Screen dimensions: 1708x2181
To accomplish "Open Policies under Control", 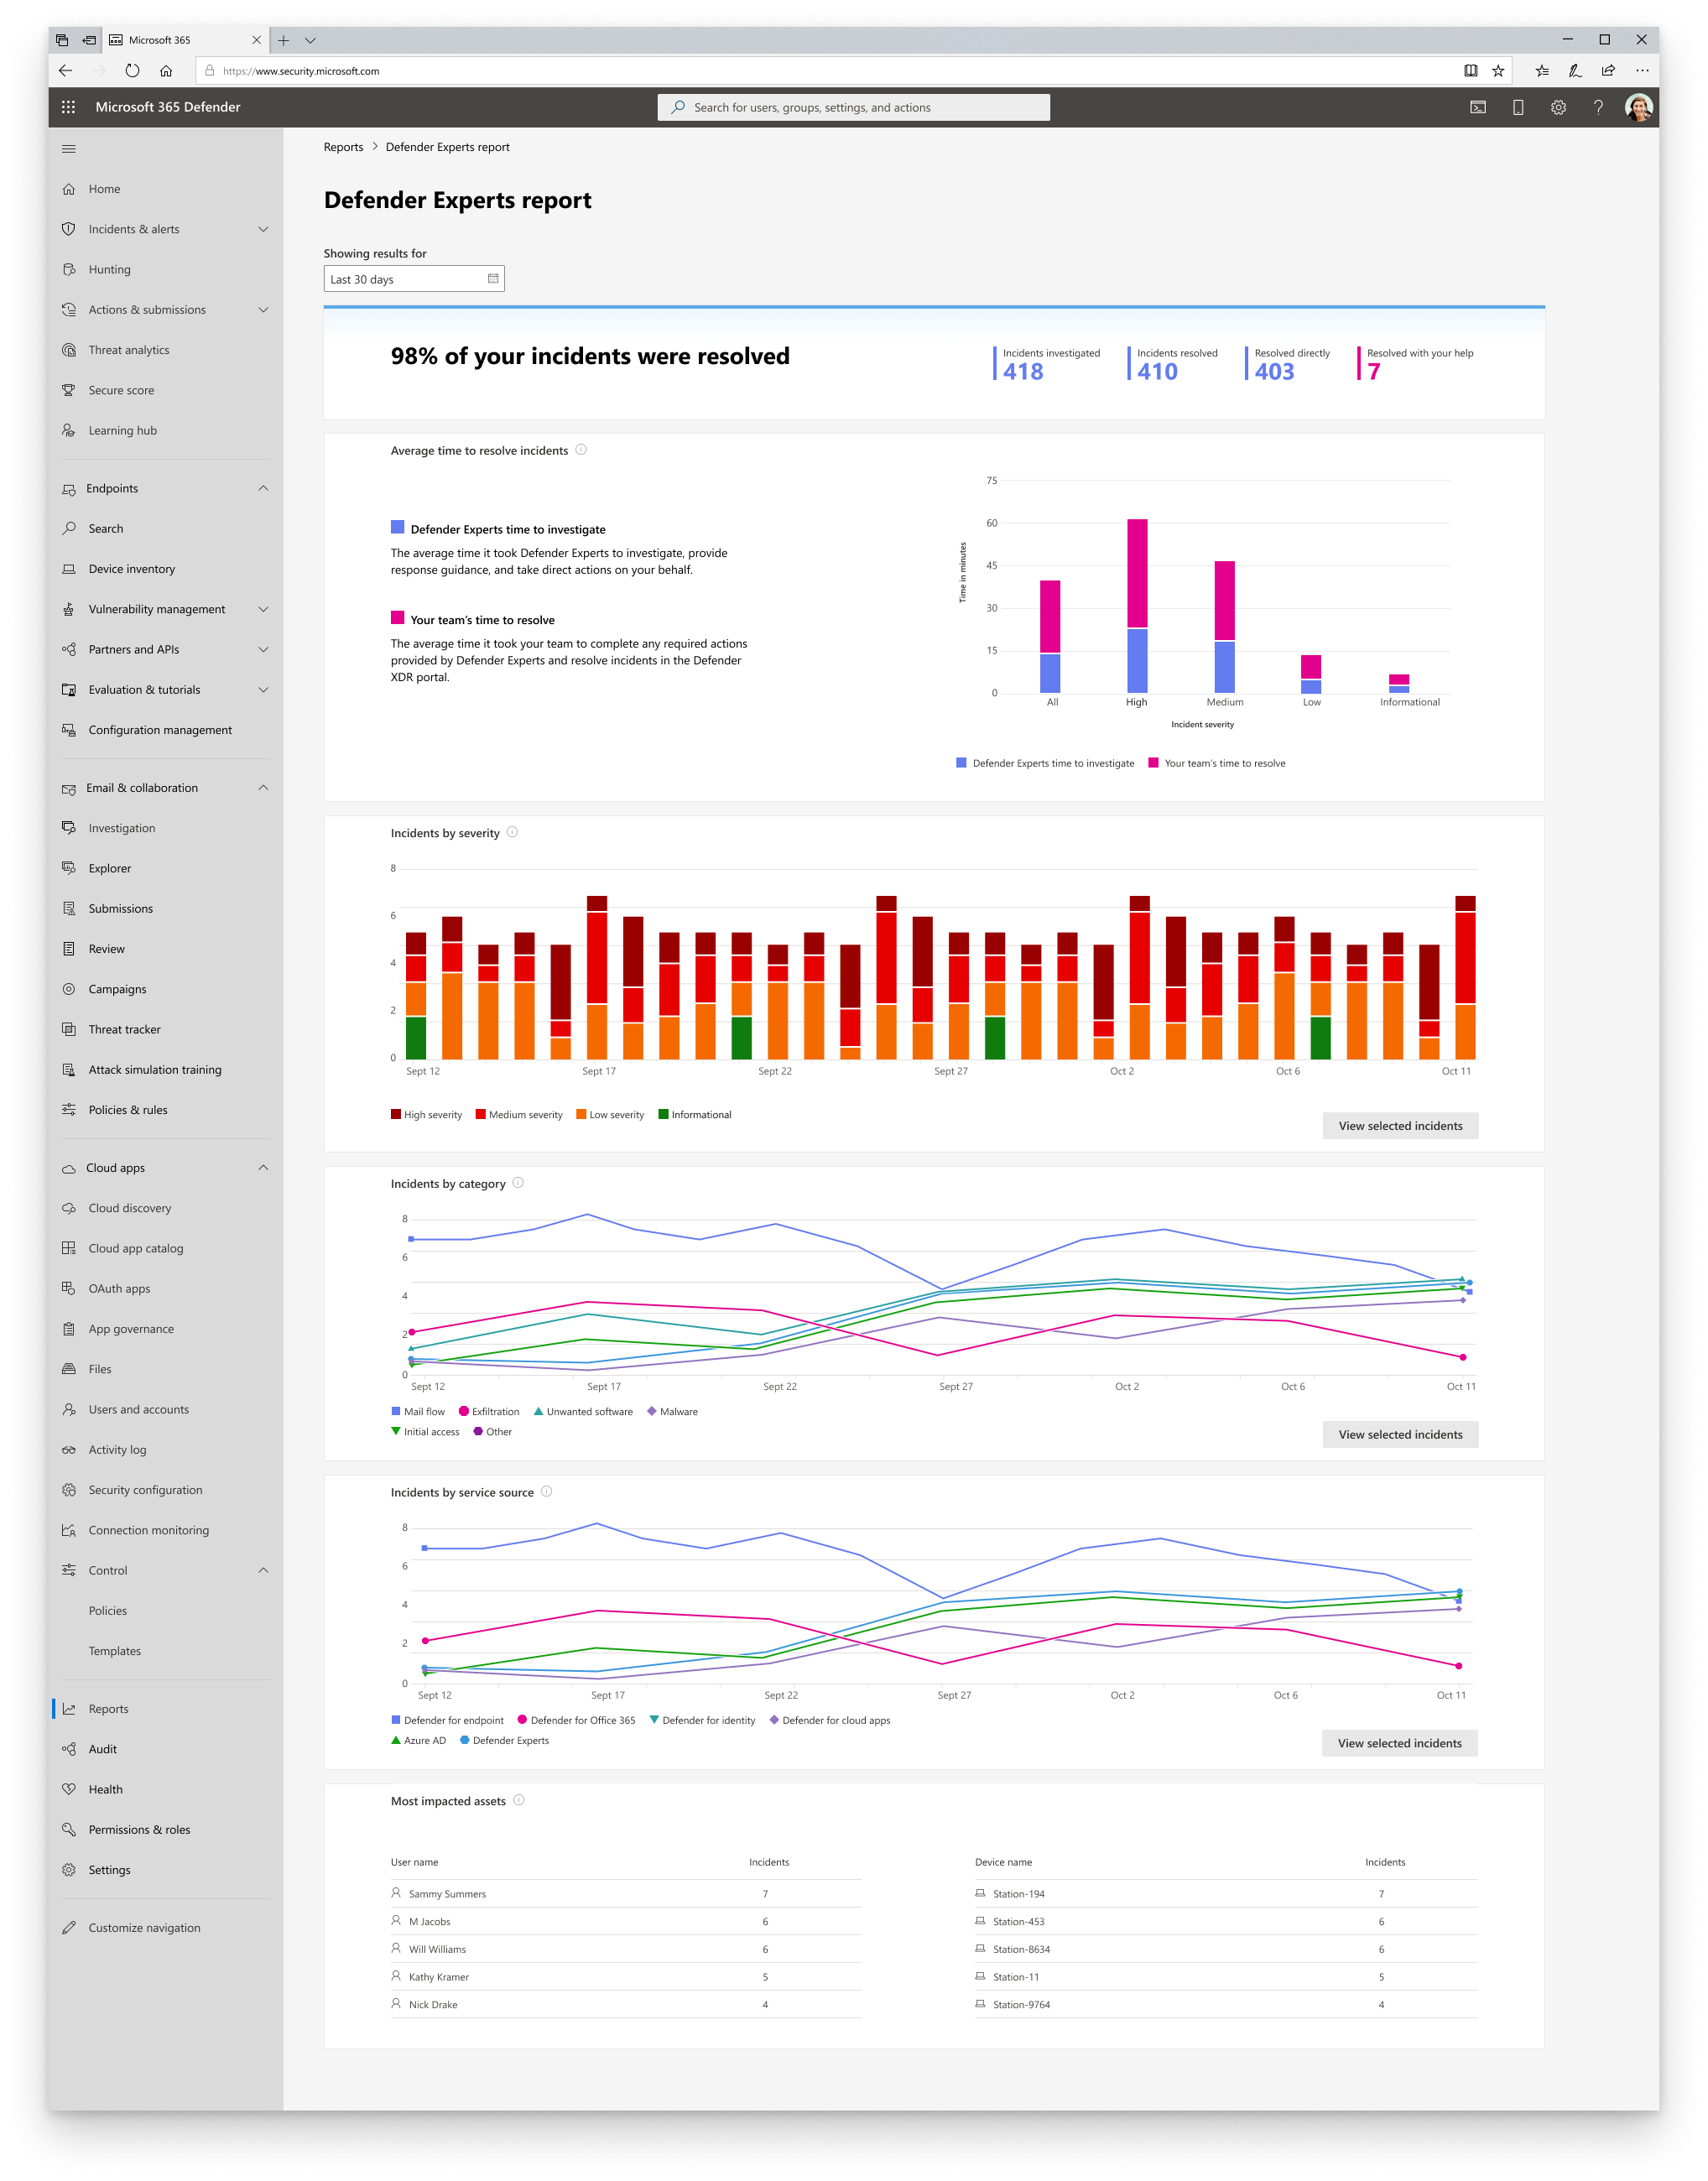I will [x=108, y=1610].
